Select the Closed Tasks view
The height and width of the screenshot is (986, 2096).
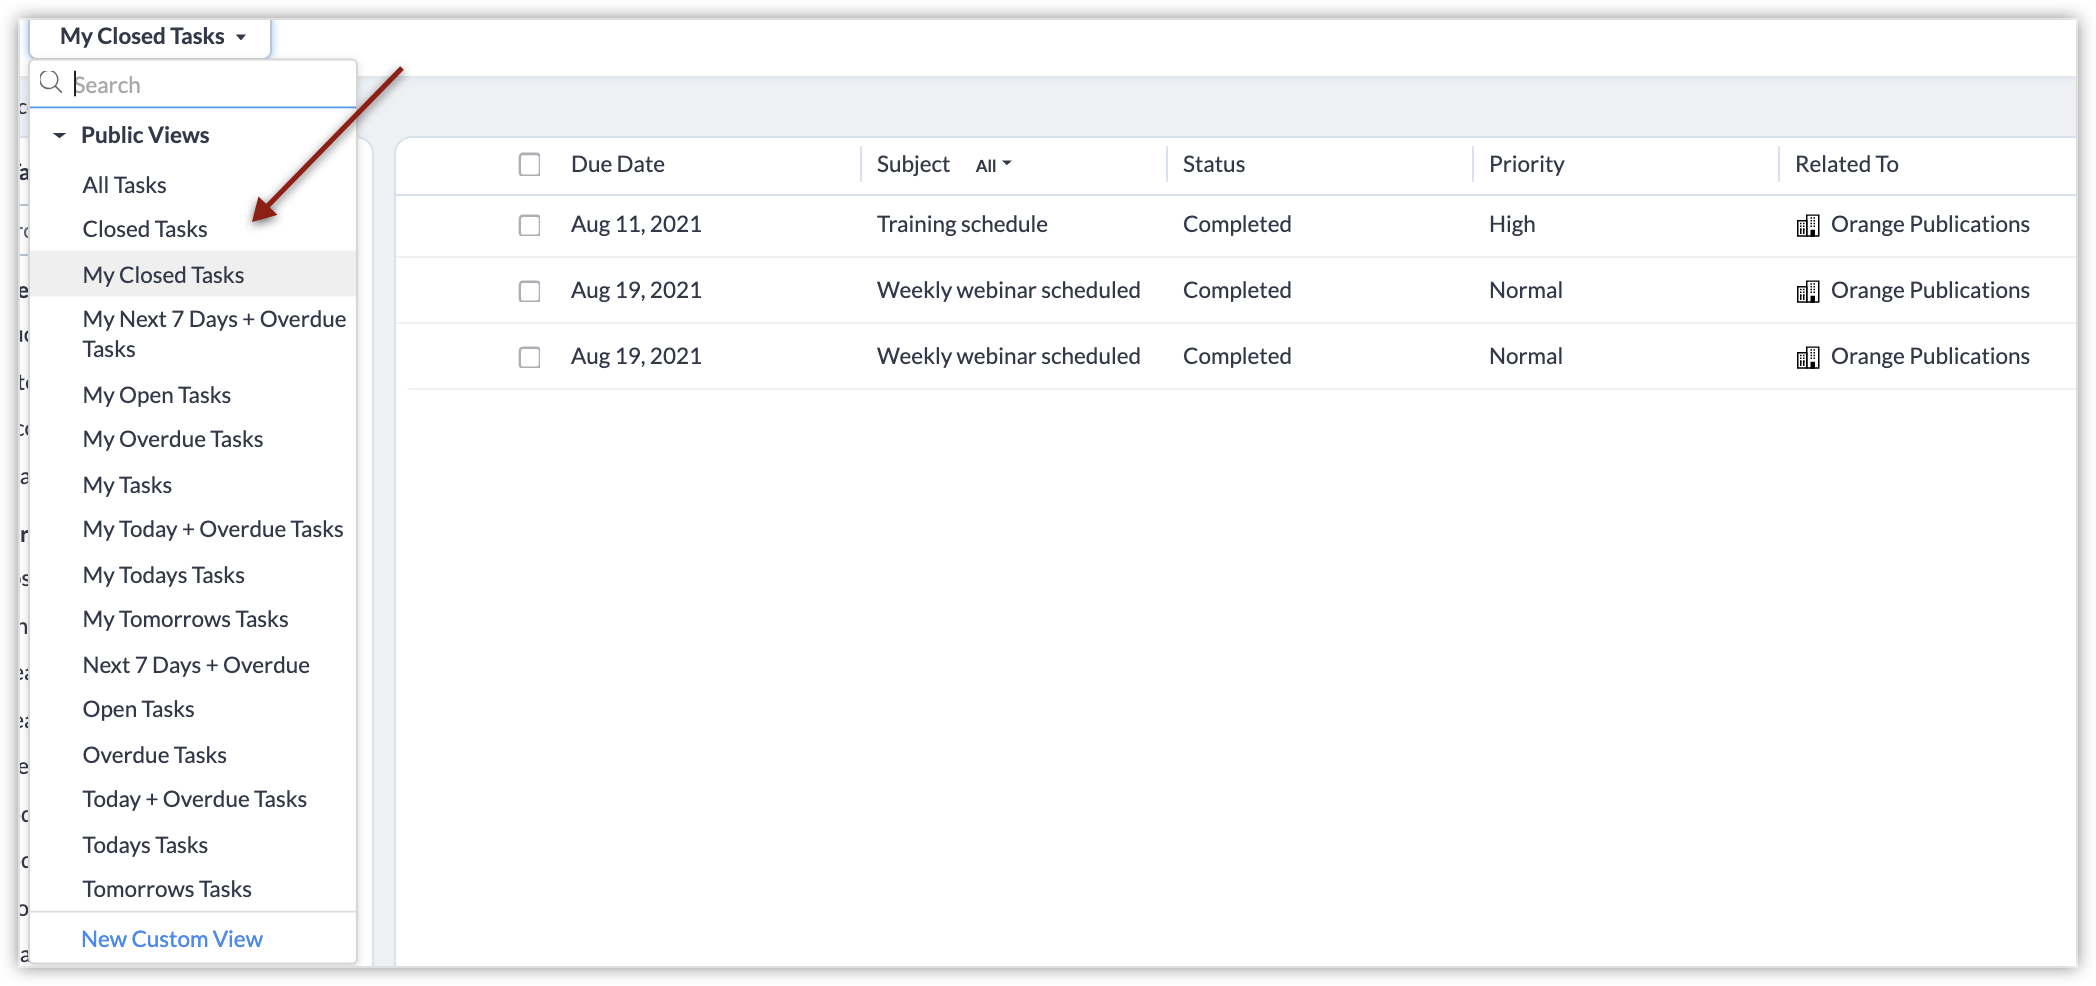pyautogui.click(x=145, y=229)
